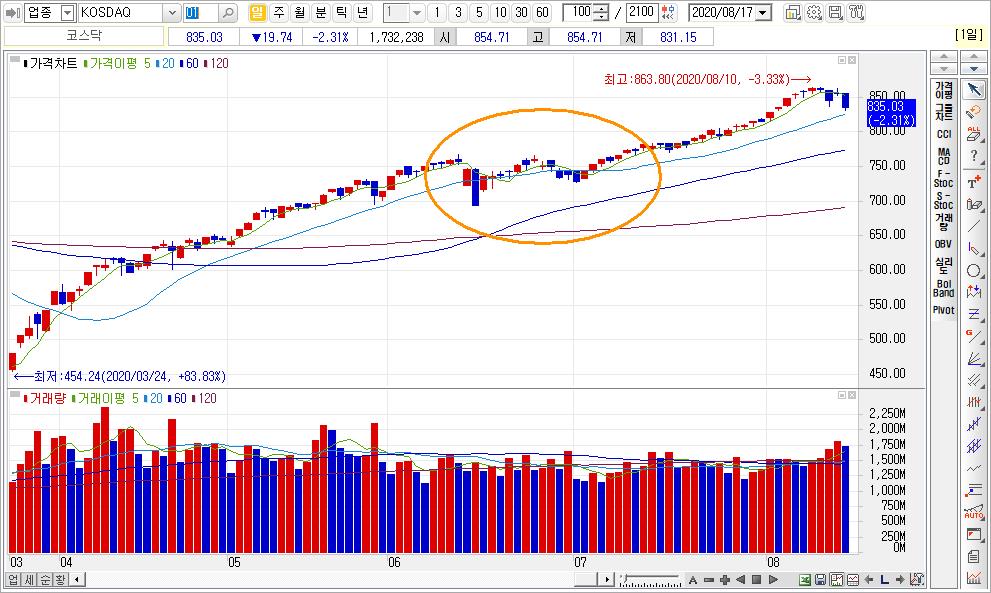Select the MACD indicator
This screenshot has height=593, width=991.
coord(944,156)
